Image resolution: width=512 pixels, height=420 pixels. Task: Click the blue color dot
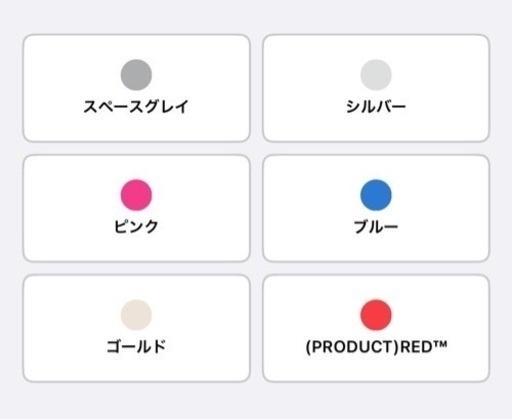point(376,195)
